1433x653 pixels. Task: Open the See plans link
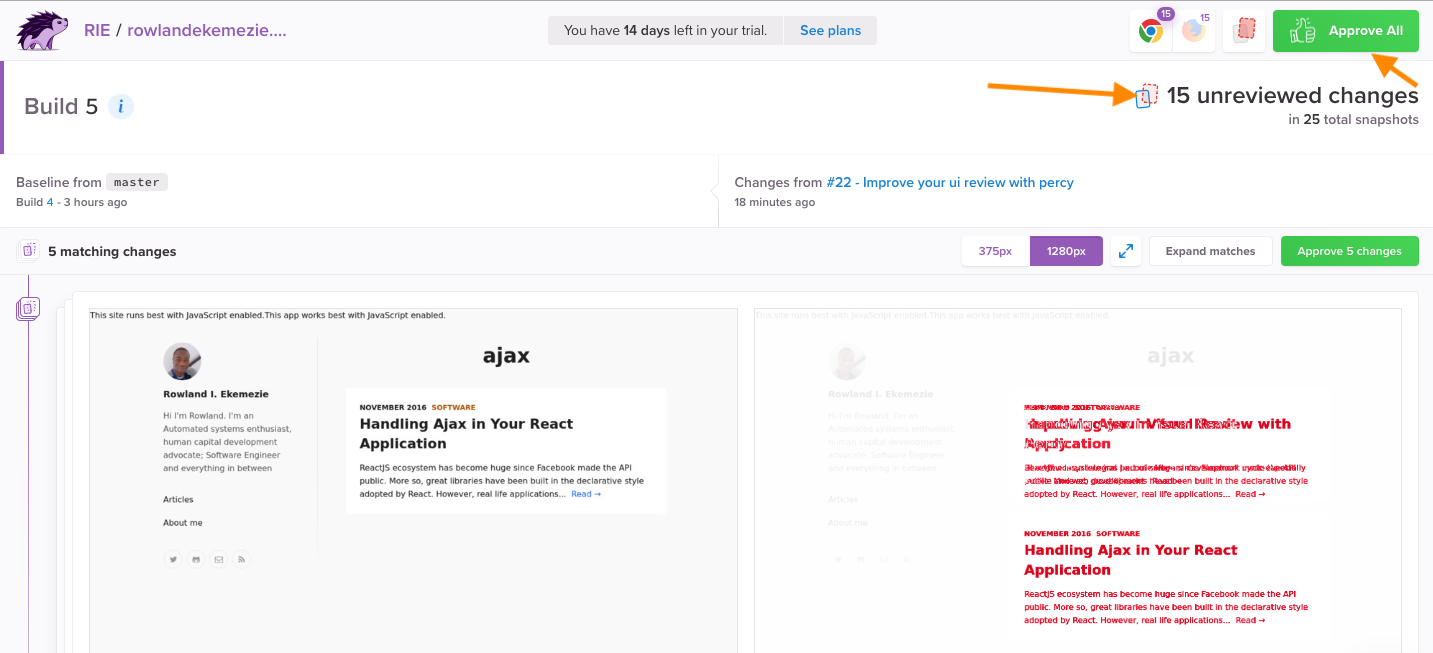click(x=830, y=31)
